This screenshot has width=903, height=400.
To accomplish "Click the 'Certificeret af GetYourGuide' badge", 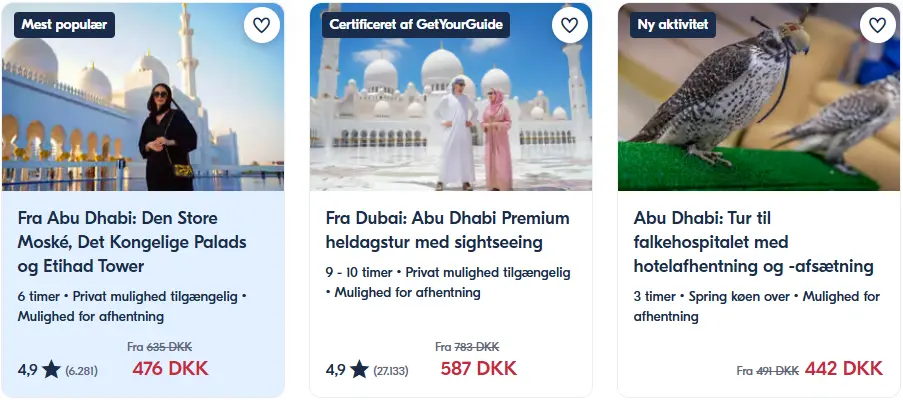I will point(416,25).
